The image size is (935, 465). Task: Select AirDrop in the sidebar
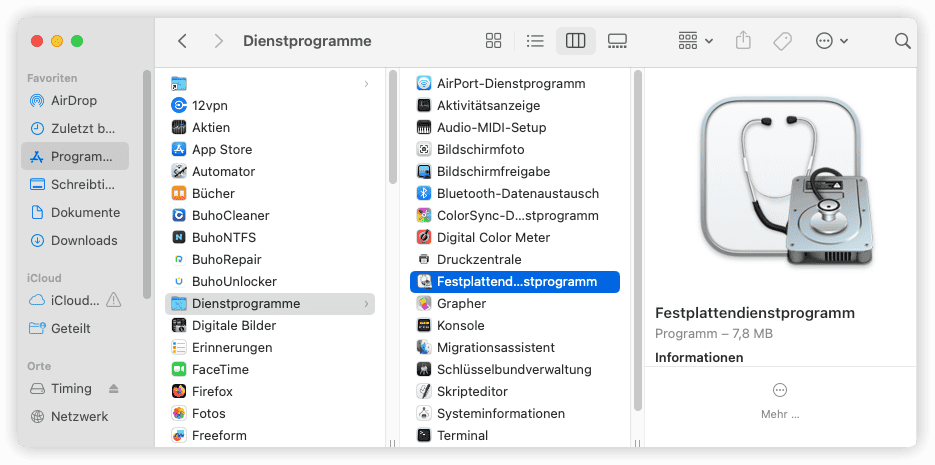pyautogui.click(x=75, y=101)
